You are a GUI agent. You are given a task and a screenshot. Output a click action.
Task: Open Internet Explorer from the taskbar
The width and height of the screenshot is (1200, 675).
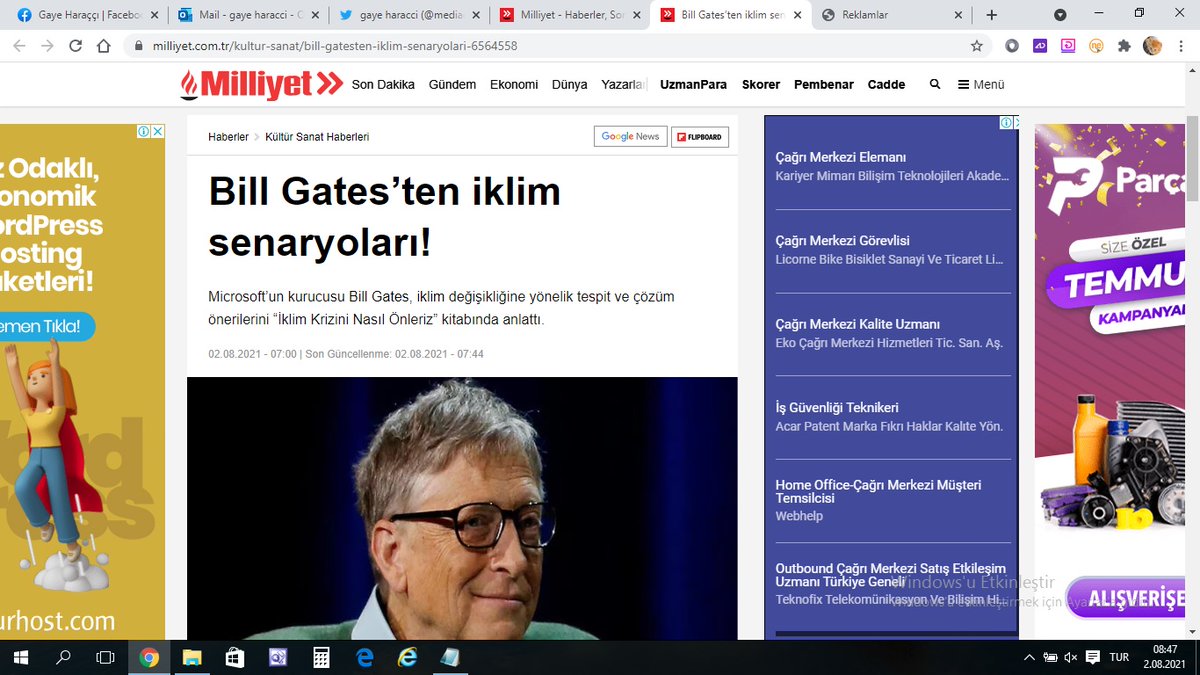pos(408,657)
